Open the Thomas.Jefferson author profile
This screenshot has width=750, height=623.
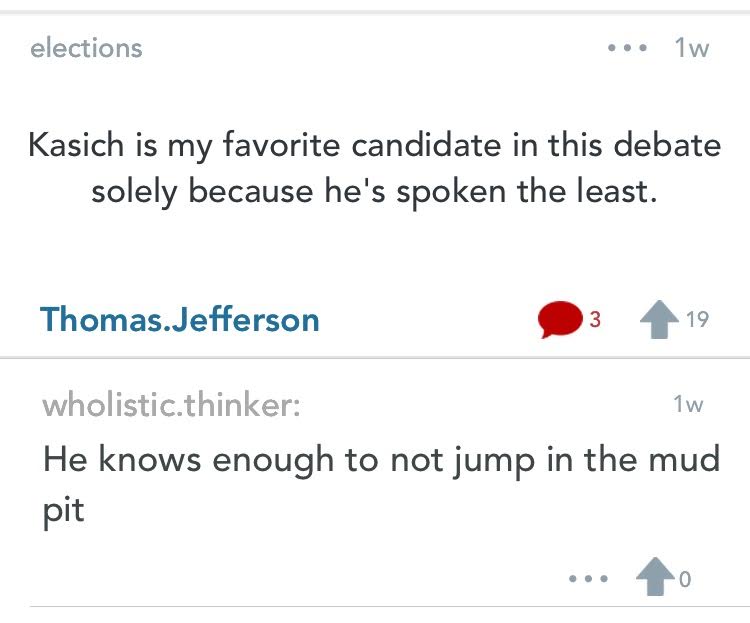[180, 320]
